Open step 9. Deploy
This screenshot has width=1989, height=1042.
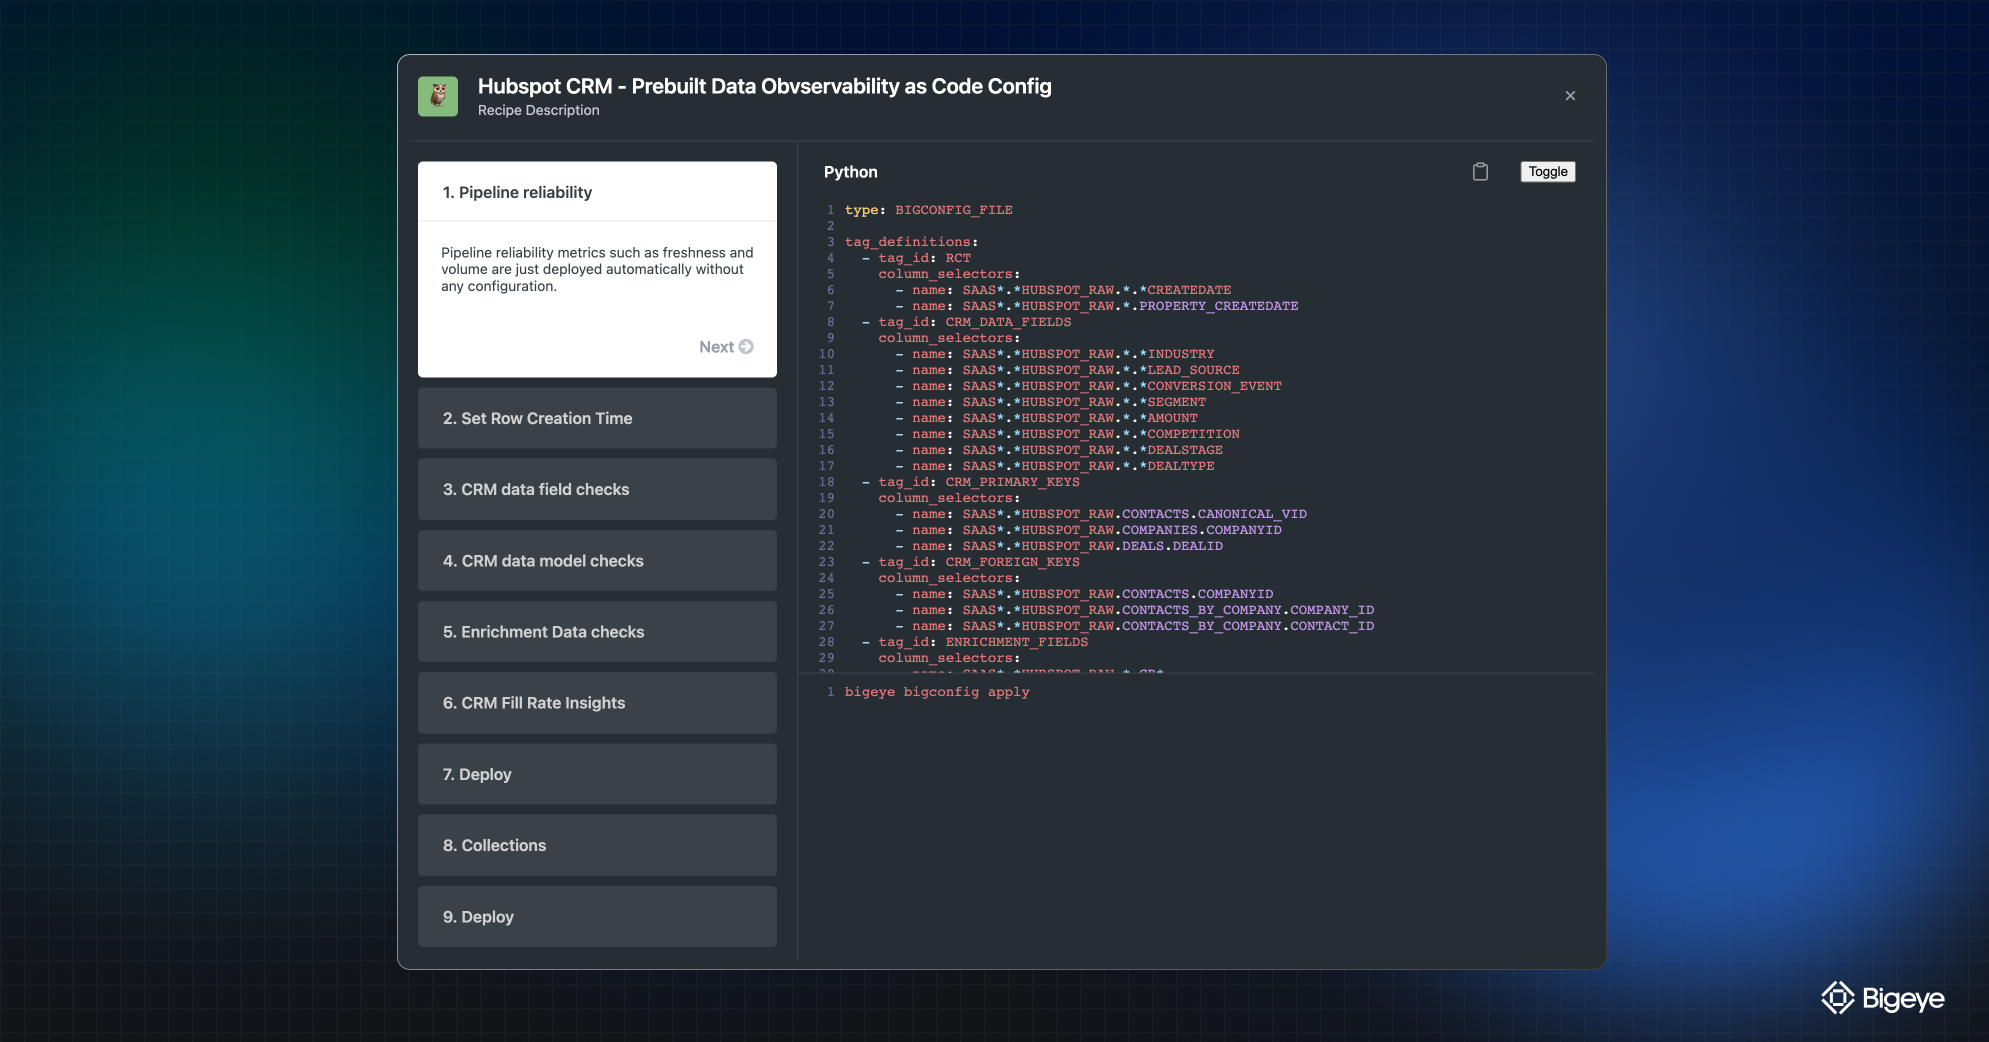coord(597,917)
